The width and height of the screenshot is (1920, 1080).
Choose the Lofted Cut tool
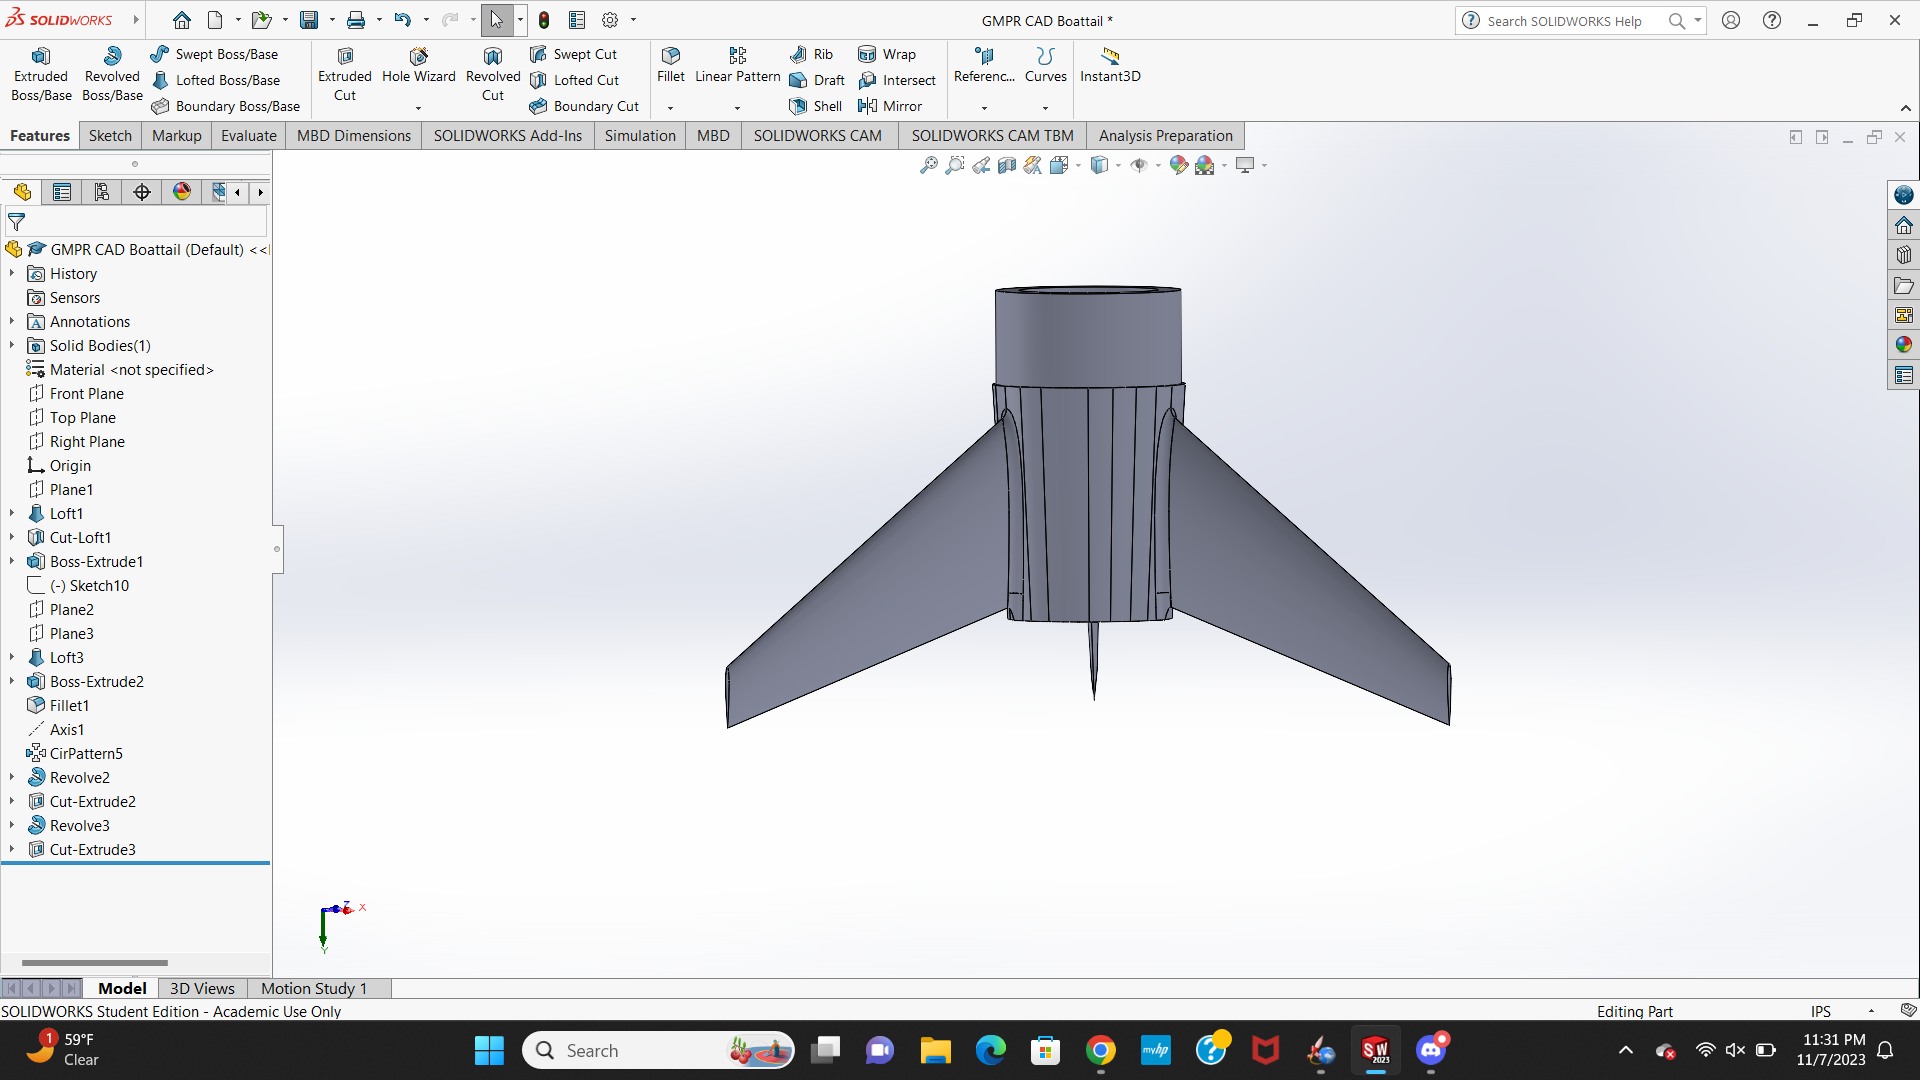coord(575,80)
